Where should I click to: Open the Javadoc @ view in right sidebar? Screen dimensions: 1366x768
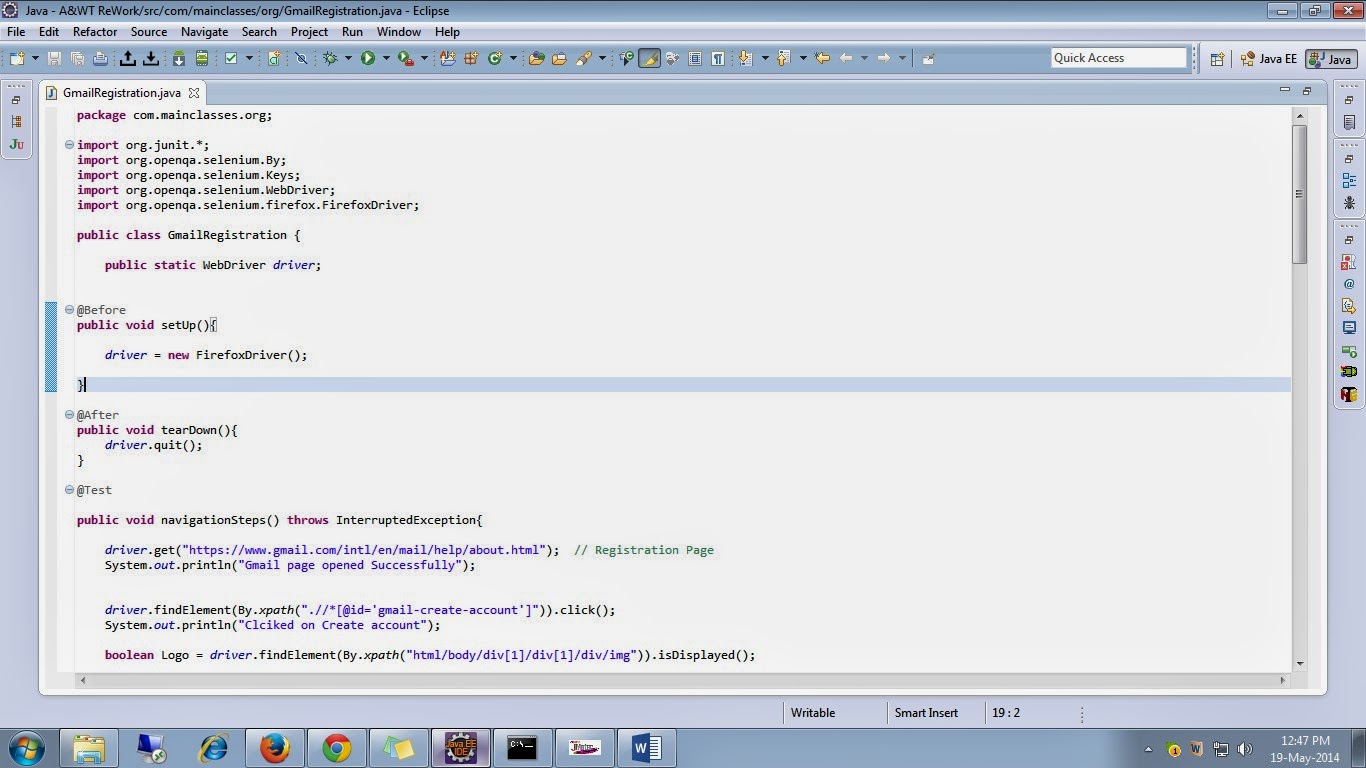[1349, 284]
